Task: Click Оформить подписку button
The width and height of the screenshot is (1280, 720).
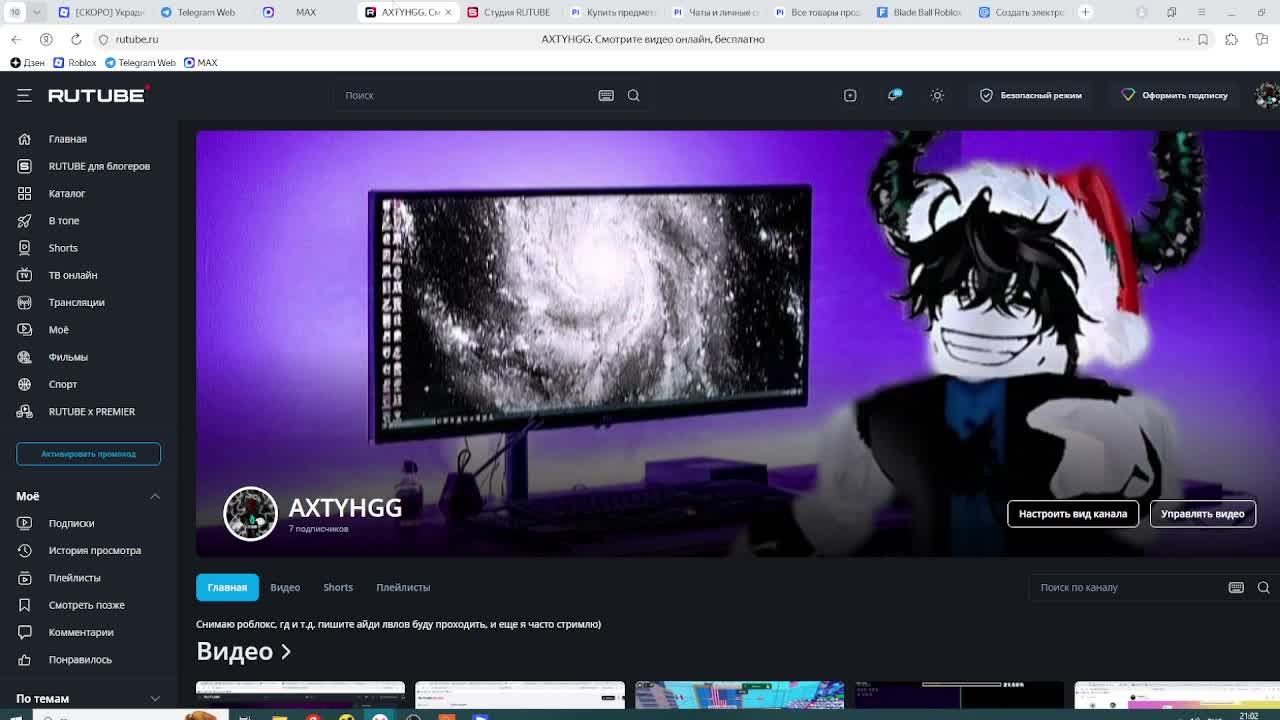Action: point(1174,95)
